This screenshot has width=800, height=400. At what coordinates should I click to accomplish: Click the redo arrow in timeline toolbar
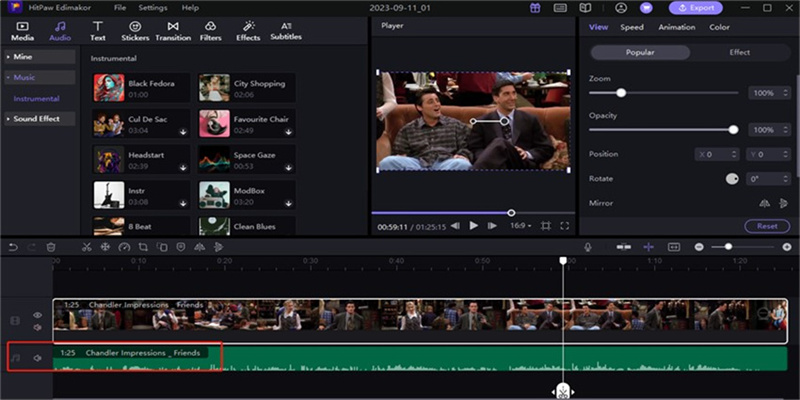(32, 247)
